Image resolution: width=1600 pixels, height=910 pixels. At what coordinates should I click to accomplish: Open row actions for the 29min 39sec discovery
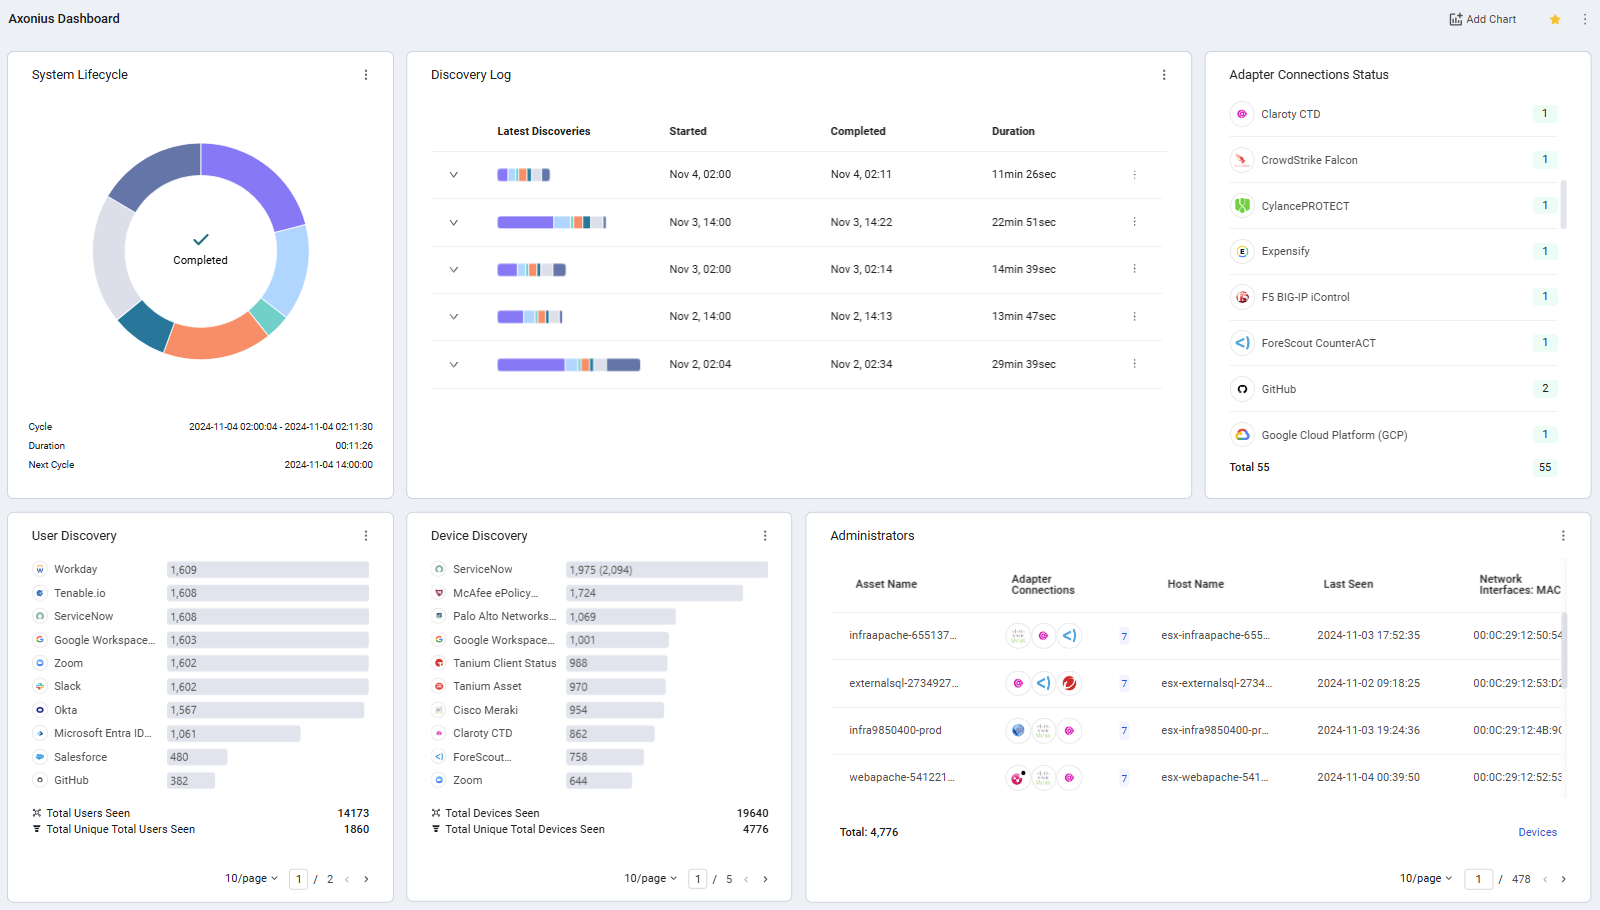click(x=1134, y=364)
